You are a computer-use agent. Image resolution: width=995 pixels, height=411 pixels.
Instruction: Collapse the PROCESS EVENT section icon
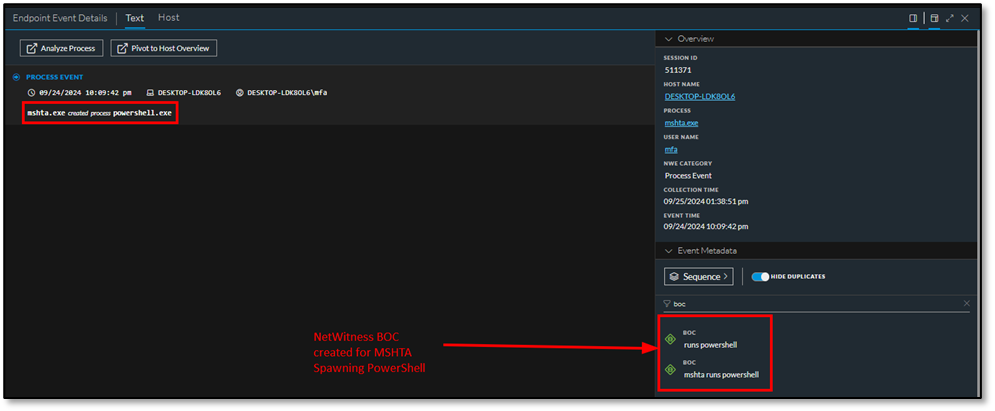[x=16, y=77]
